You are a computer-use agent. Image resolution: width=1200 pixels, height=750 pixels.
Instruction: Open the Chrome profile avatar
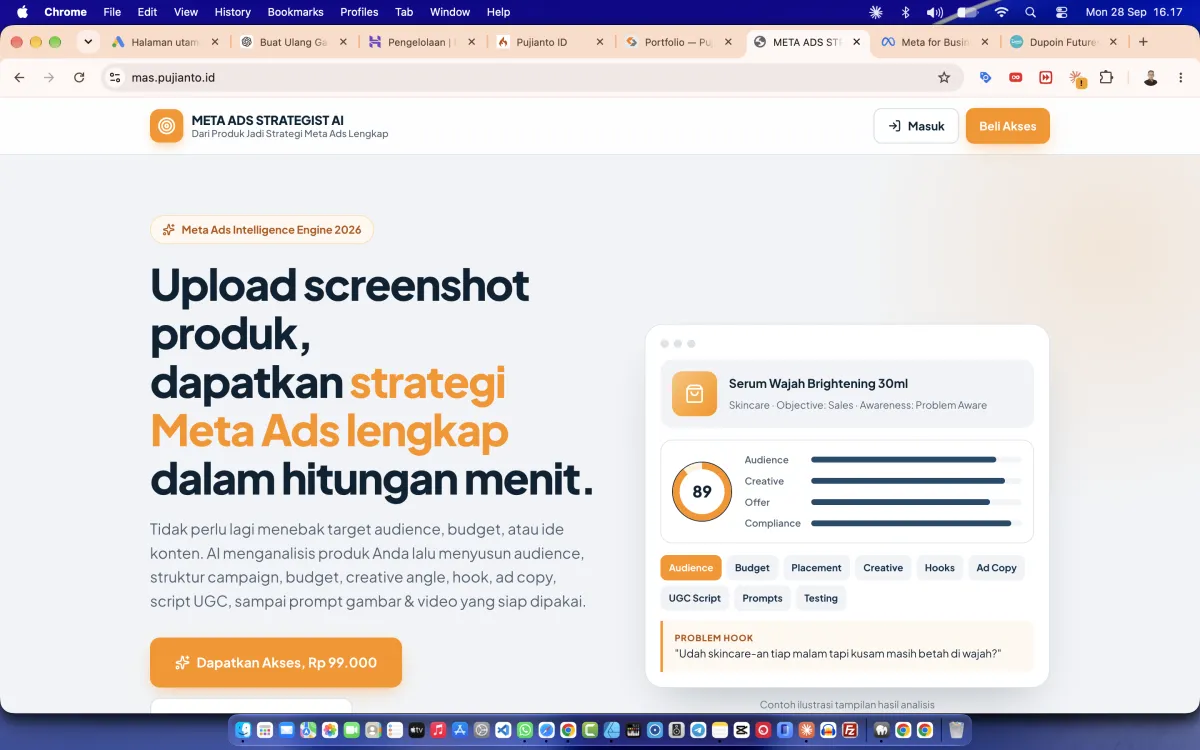coord(1151,77)
